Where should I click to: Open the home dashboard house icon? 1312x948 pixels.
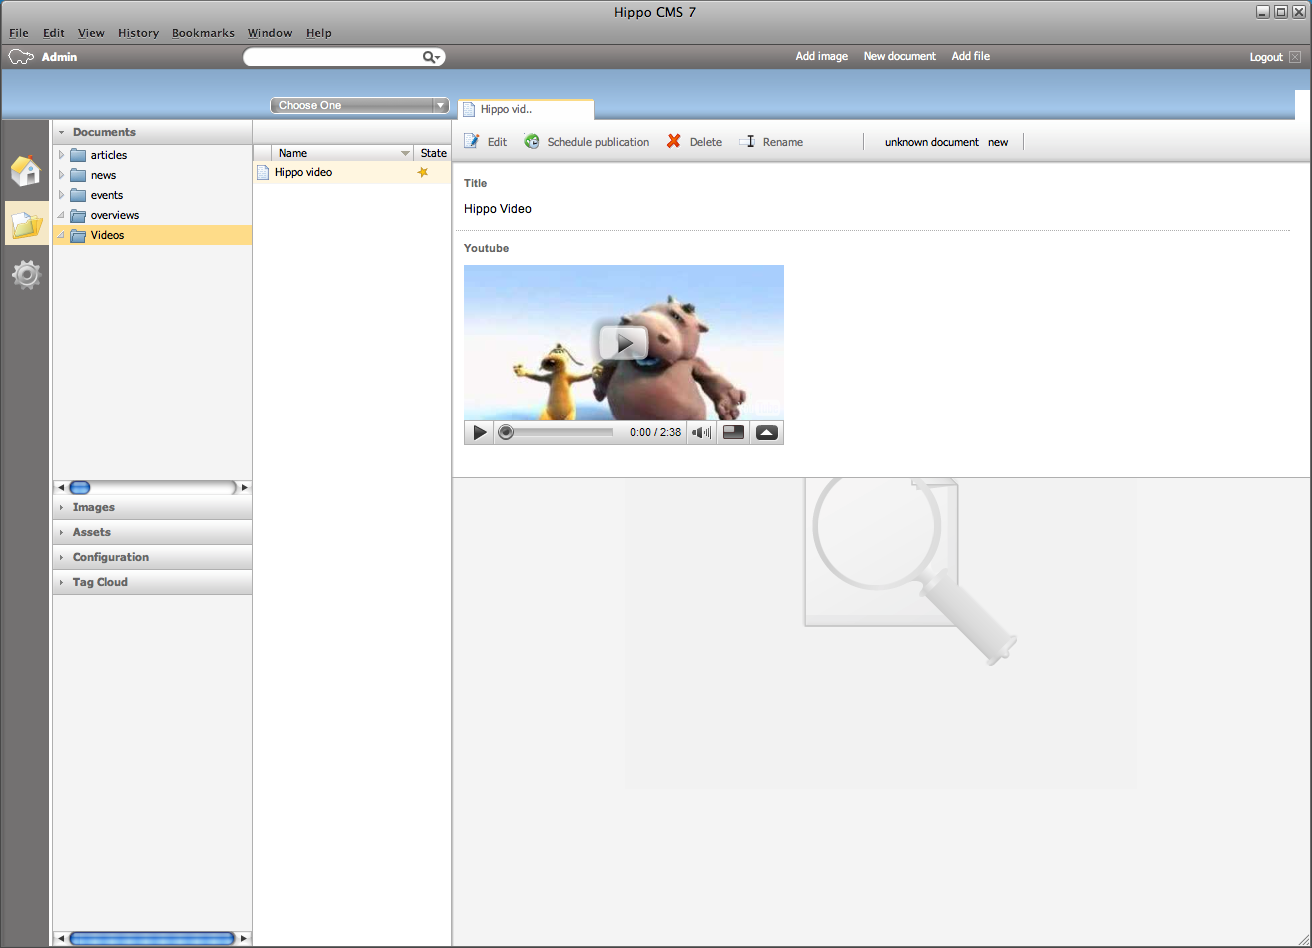coord(26,171)
